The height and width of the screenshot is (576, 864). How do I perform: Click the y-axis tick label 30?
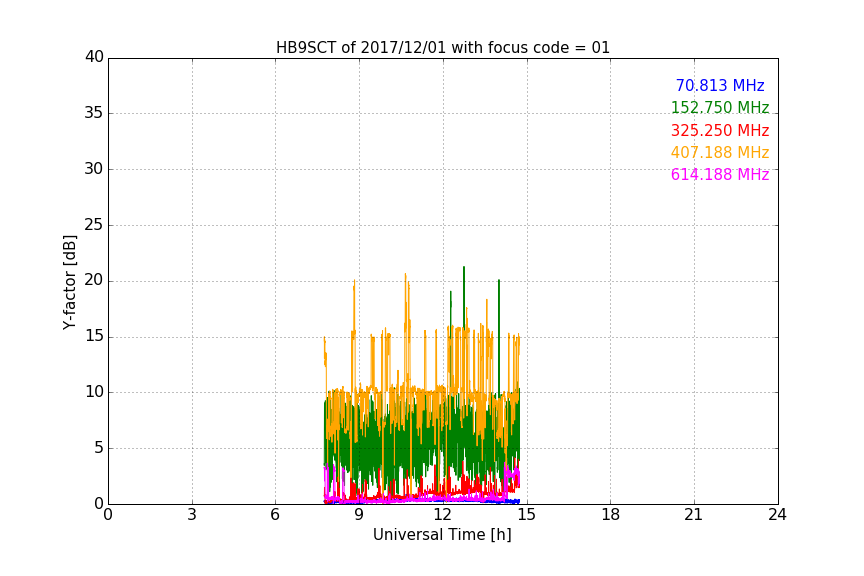(x=94, y=169)
